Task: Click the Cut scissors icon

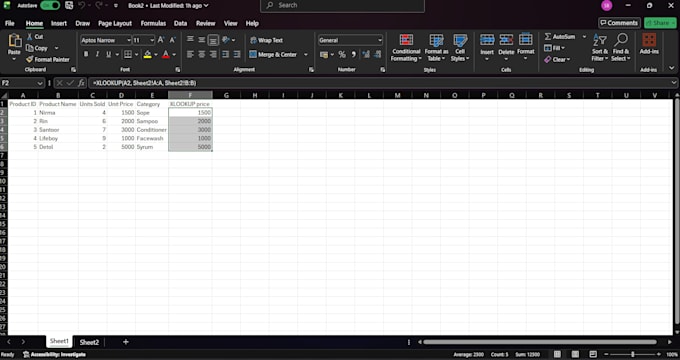Action: [x=29, y=37]
